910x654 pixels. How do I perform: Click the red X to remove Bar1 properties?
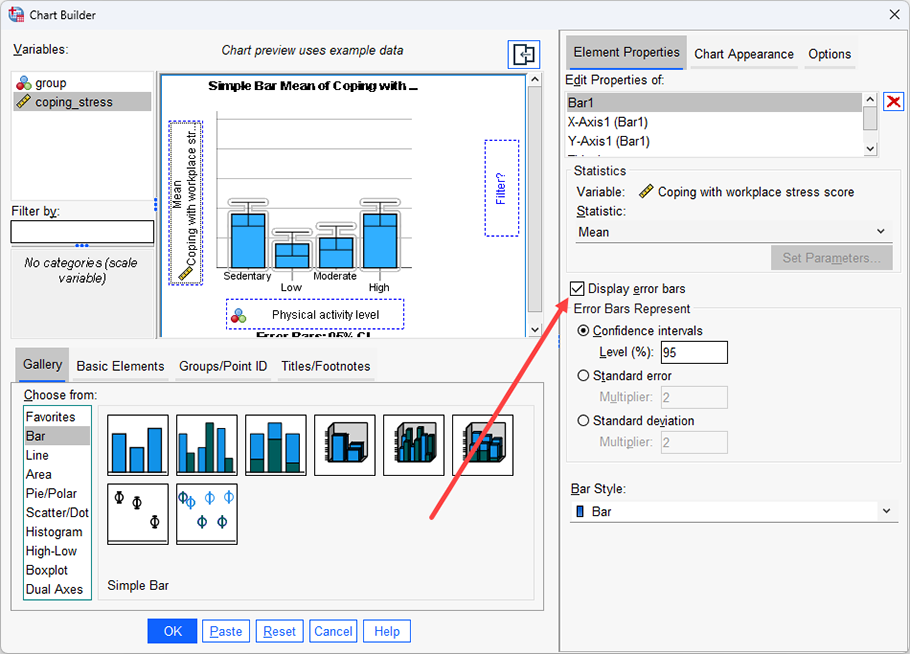click(894, 101)
